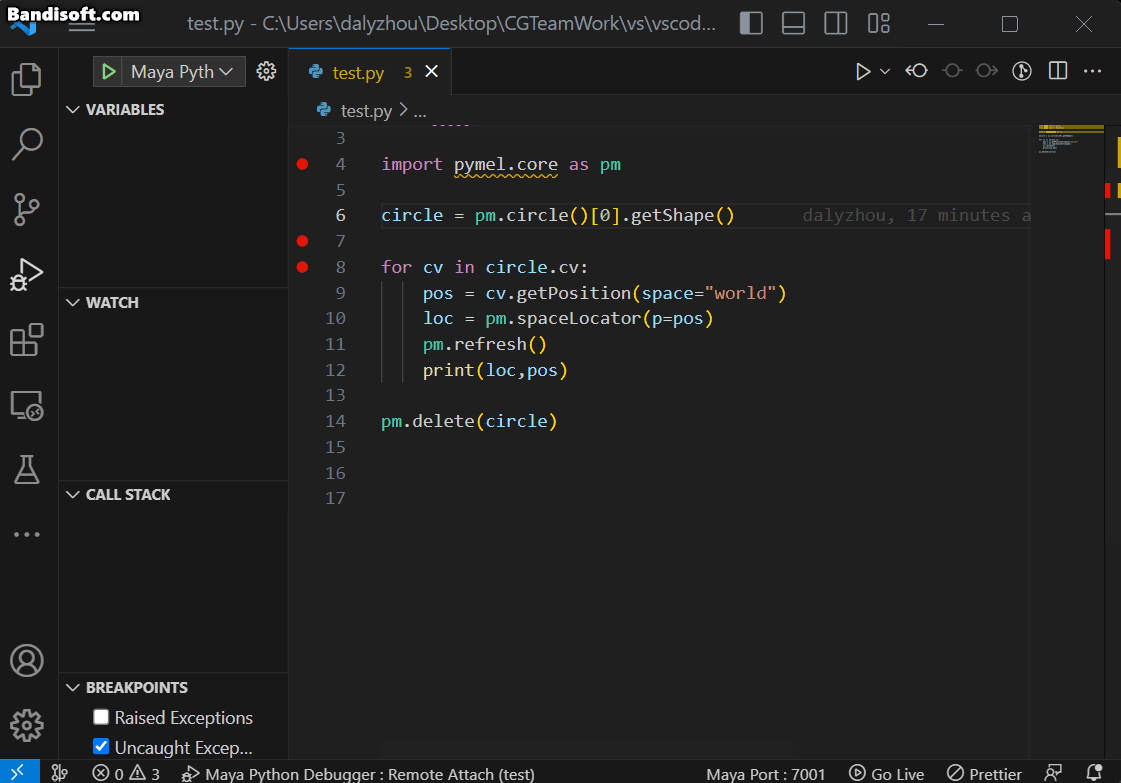Remove breakpoint on line 8

coord(302,267)
